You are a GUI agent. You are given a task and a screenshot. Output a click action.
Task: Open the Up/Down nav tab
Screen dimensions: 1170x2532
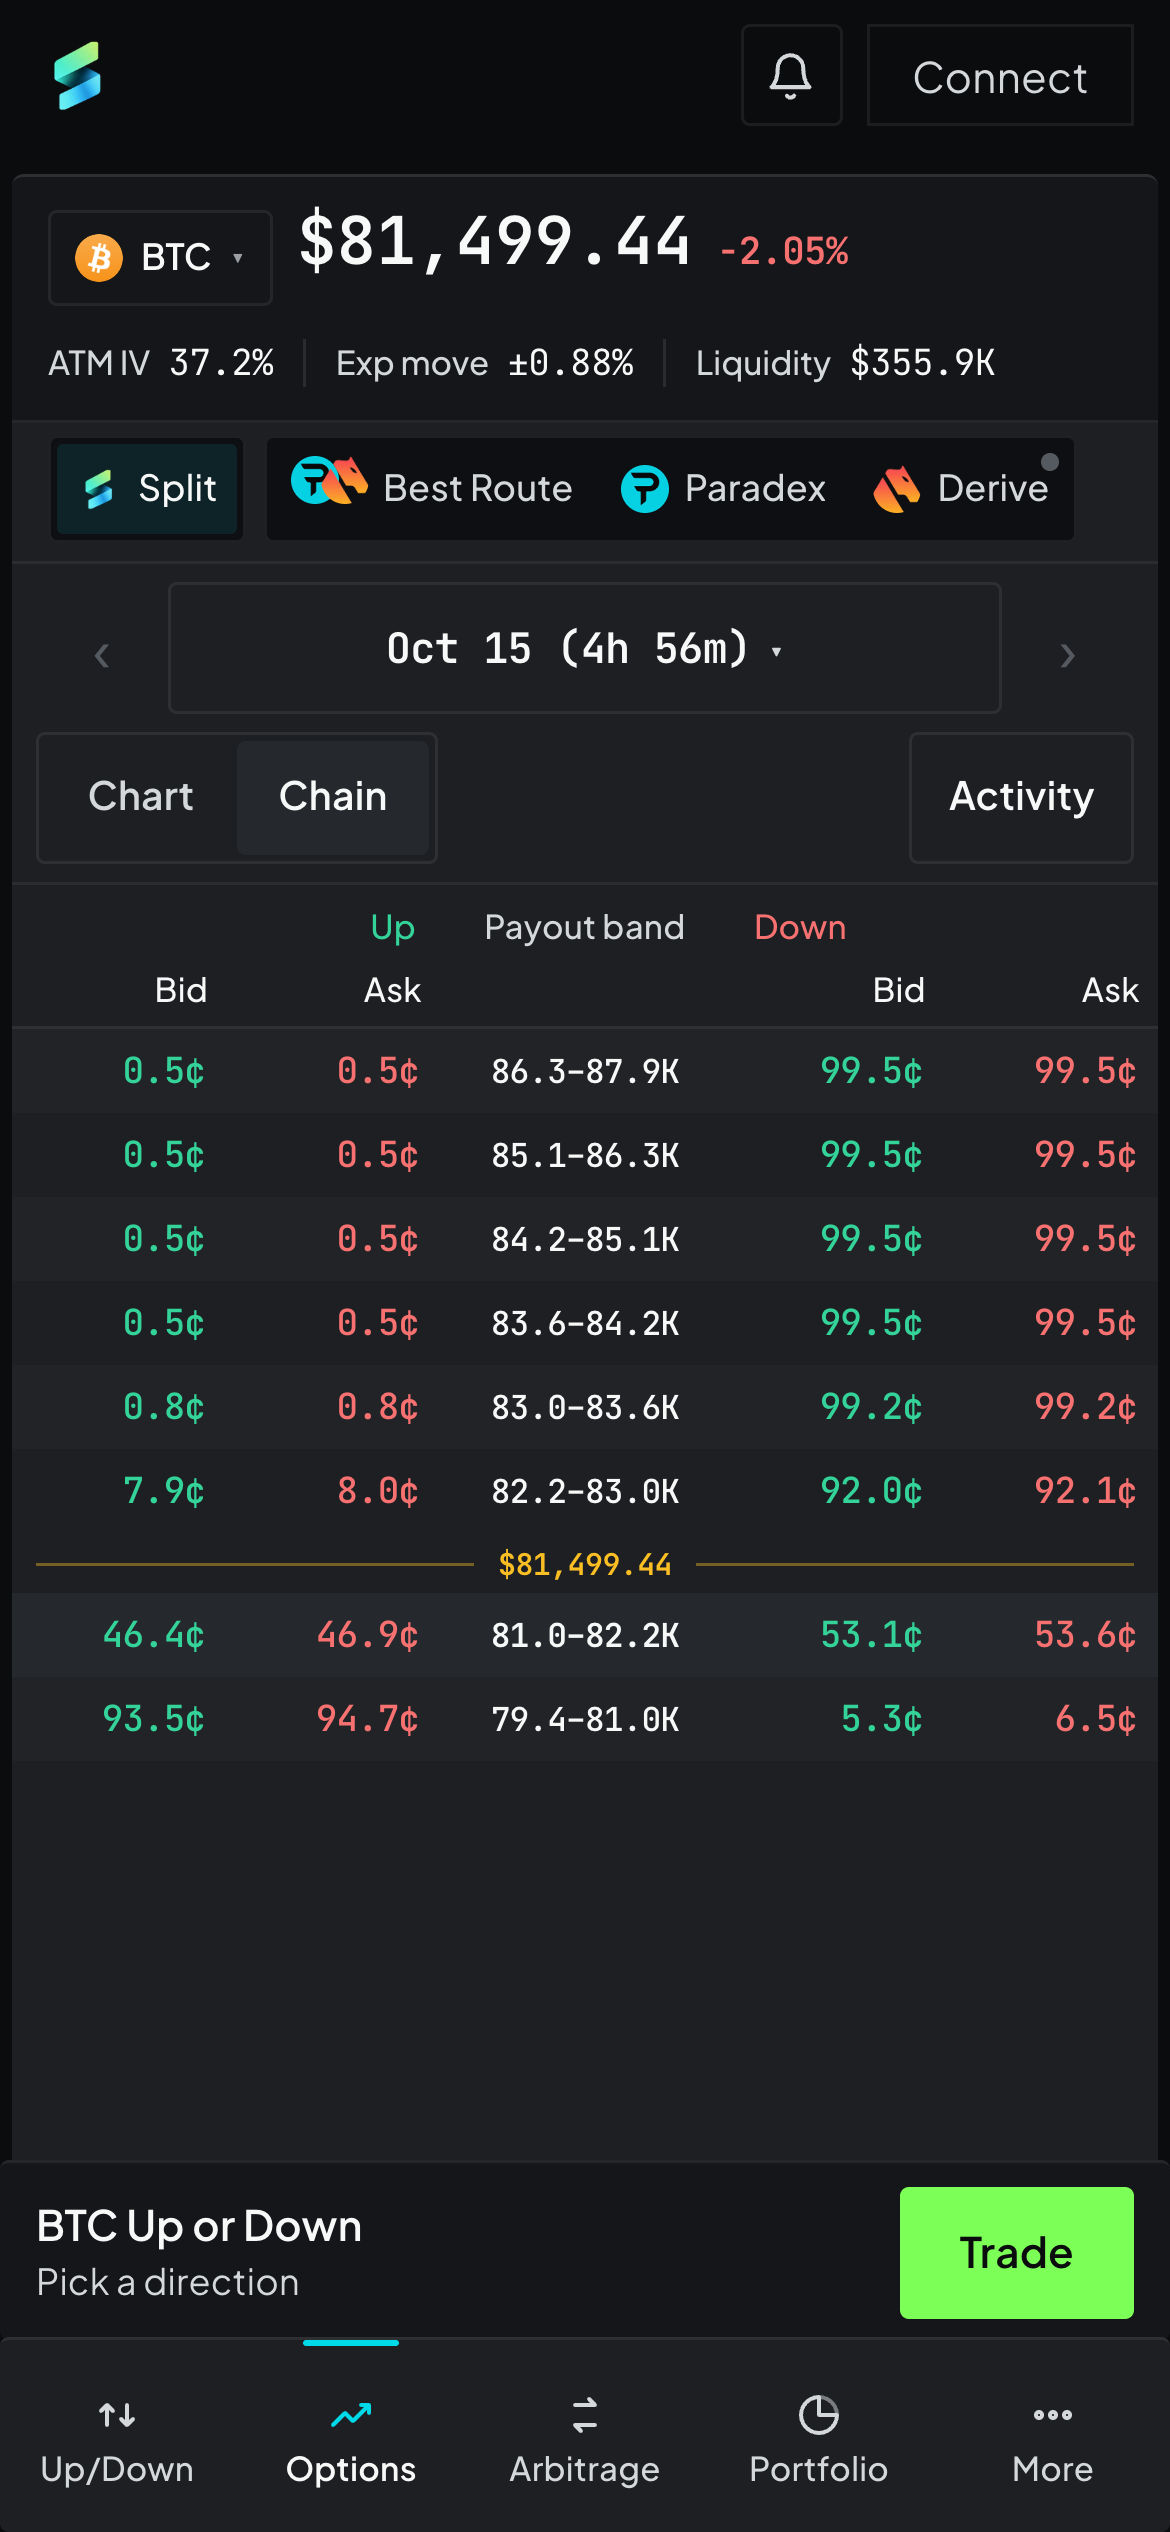tap(117, 2440)
